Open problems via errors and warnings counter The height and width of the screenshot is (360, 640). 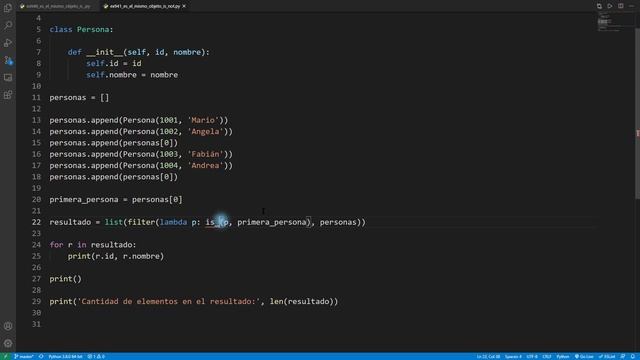pos(96,356)
